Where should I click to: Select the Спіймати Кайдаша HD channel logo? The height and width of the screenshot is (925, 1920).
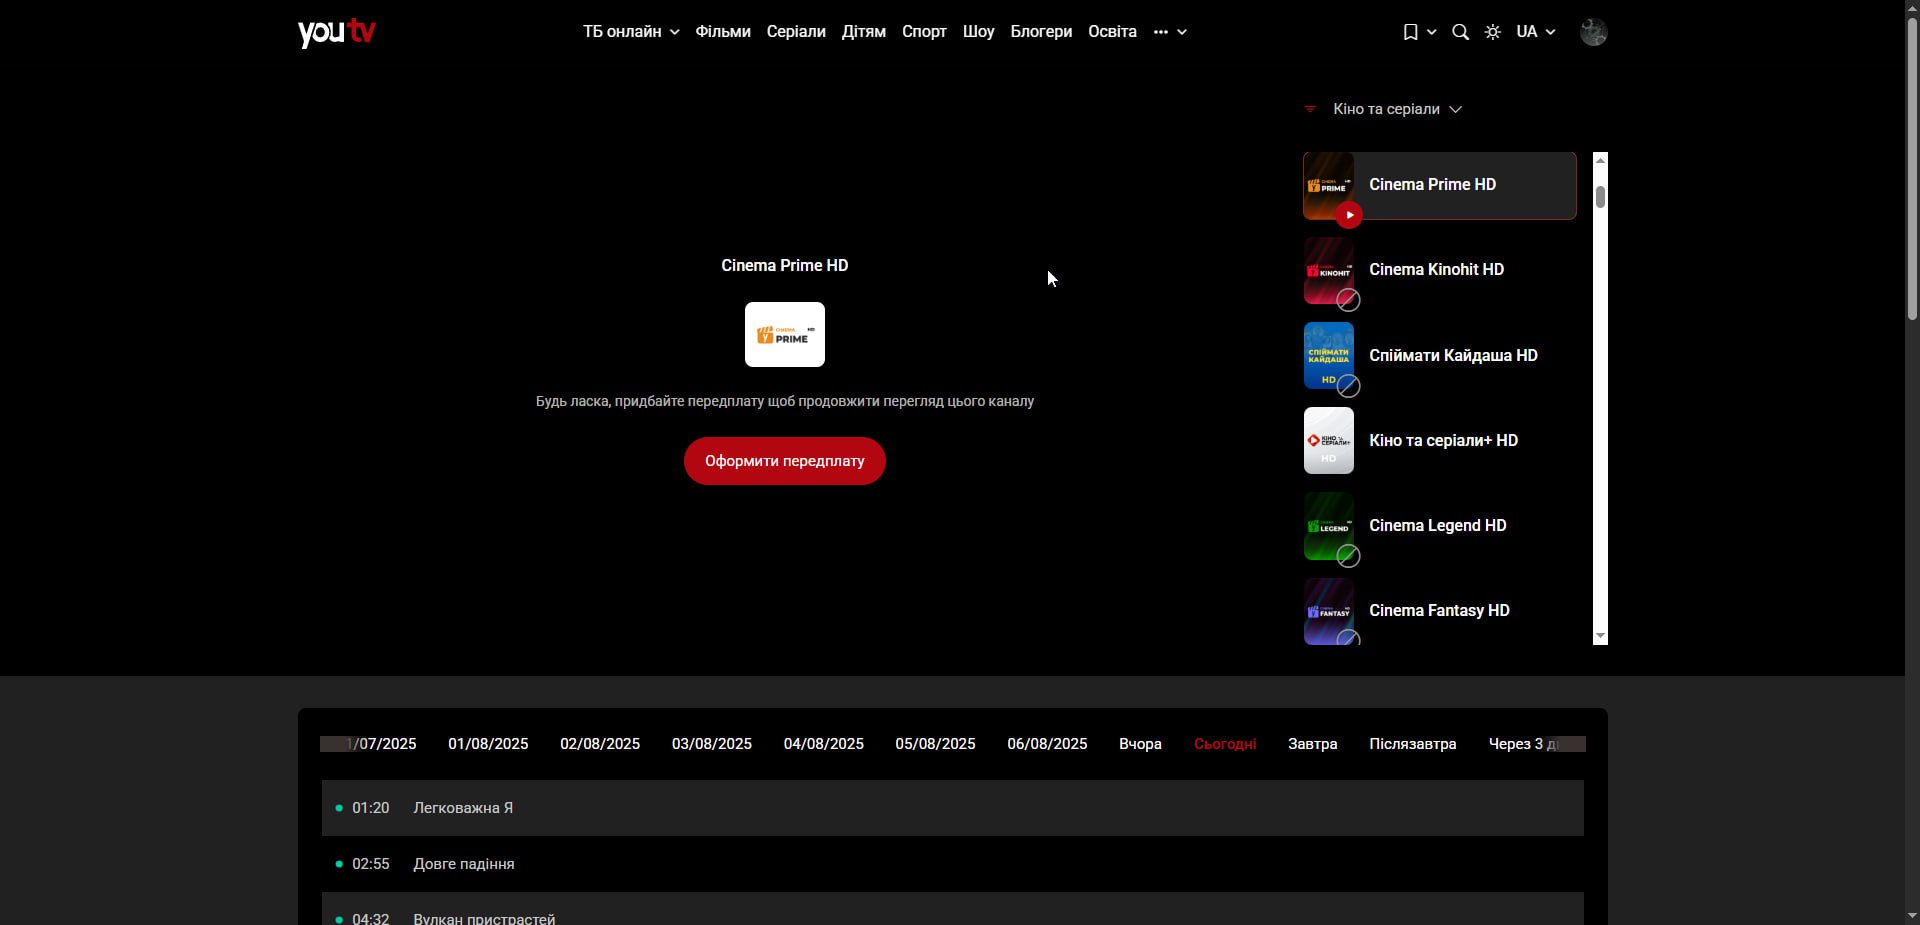point(1328,355)
